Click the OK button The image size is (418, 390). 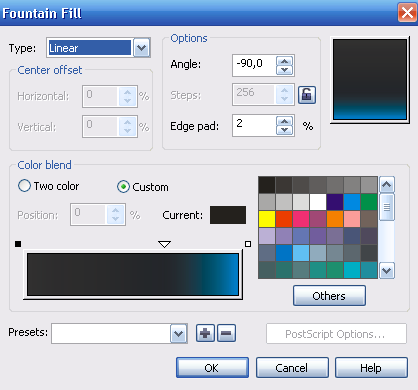pyautogui.click(x=212, y=368)
